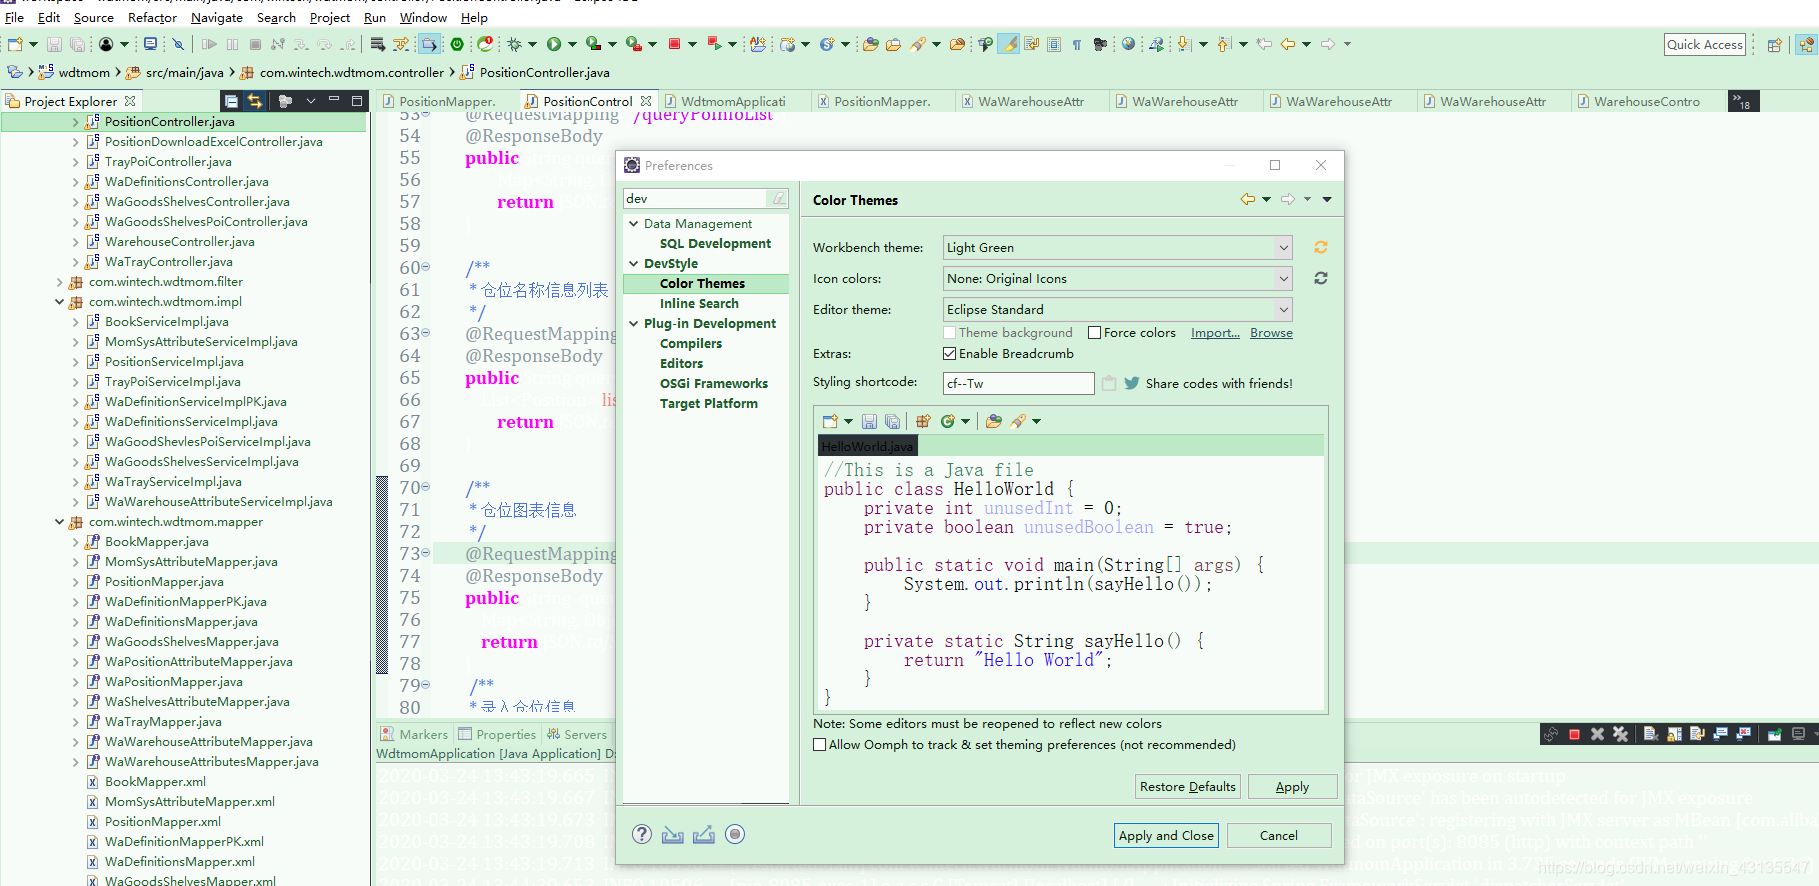
Task: Show the hidden editor tabs list (18)
Action: (1741, 101)
